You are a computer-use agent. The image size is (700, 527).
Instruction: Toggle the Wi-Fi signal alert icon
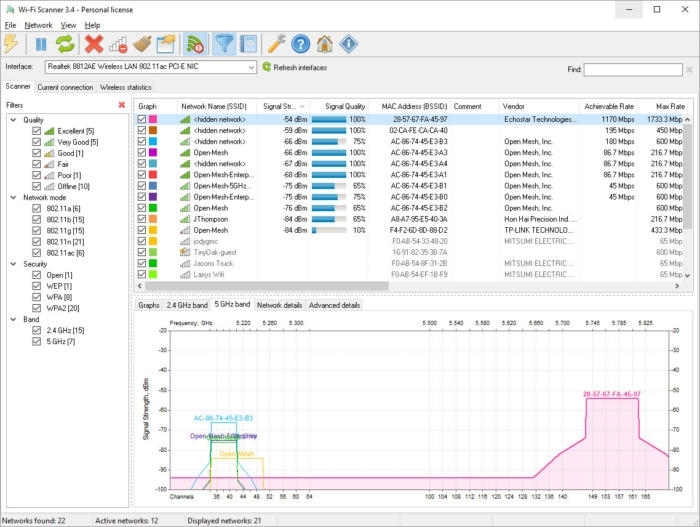pos(195,44)
